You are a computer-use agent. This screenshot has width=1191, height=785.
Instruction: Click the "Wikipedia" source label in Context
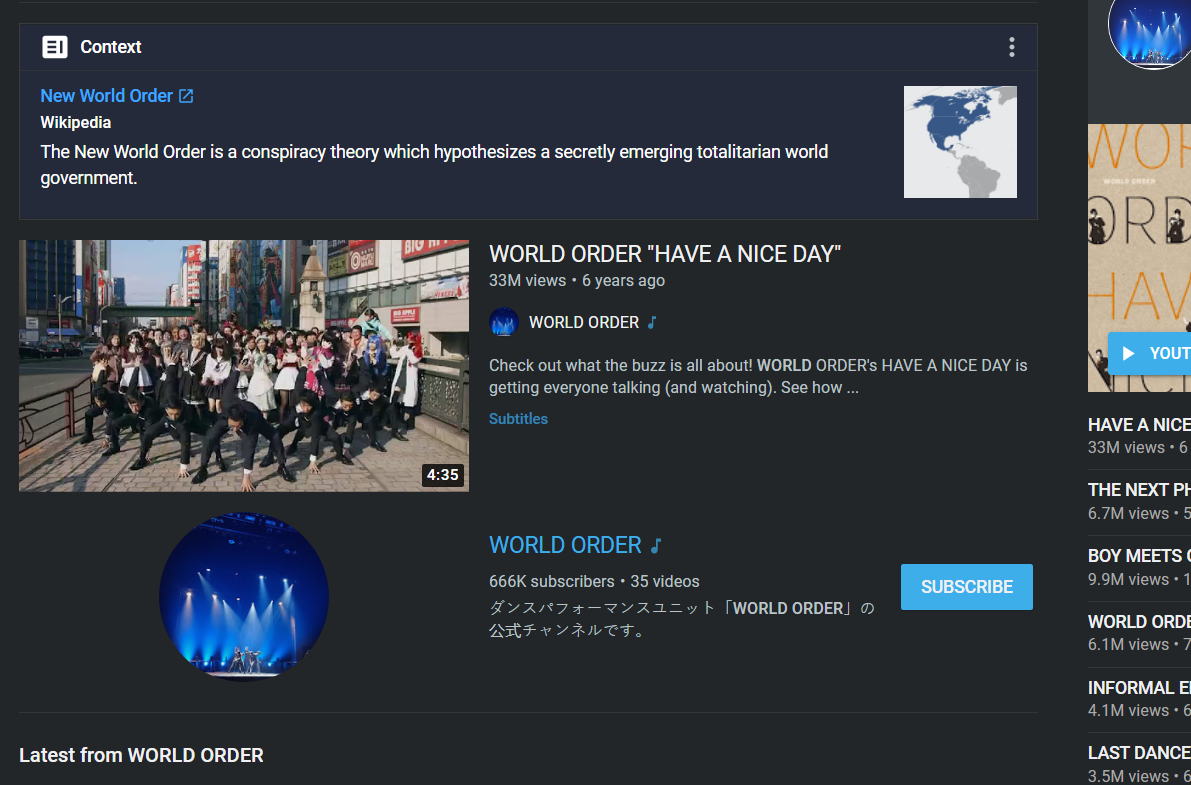(x=75, y=122)
